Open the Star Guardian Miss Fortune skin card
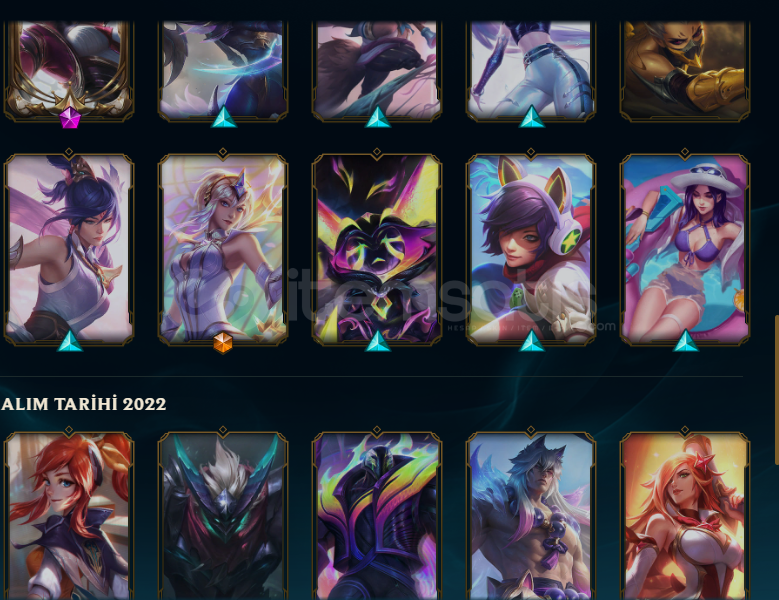Screen dimensions: 779x600 pyautogui.click(x=685, y=516)
